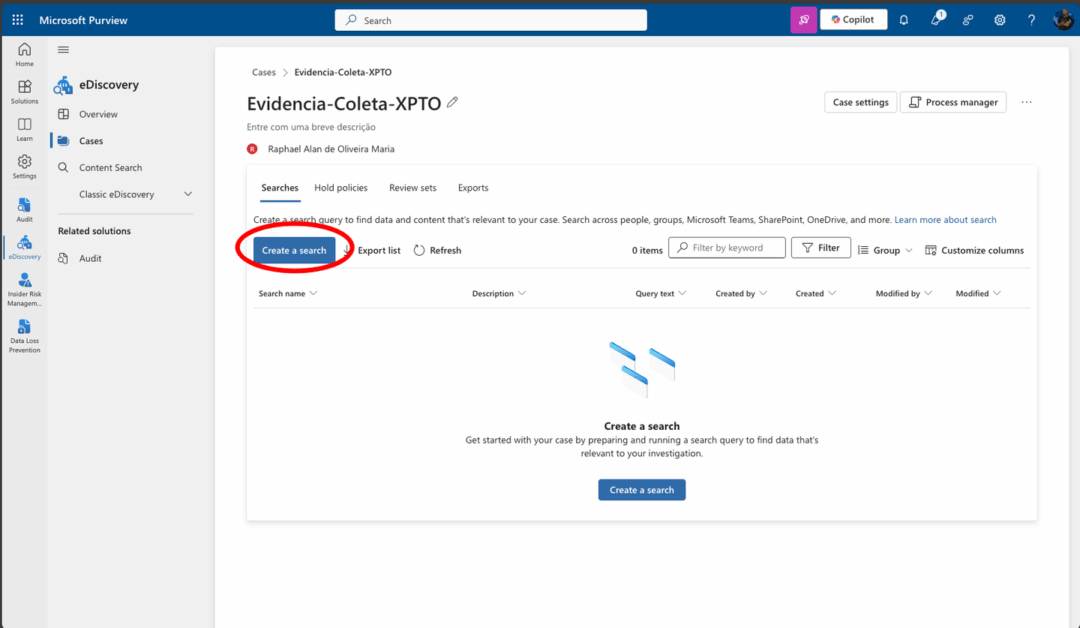Open Process manager

953,102
